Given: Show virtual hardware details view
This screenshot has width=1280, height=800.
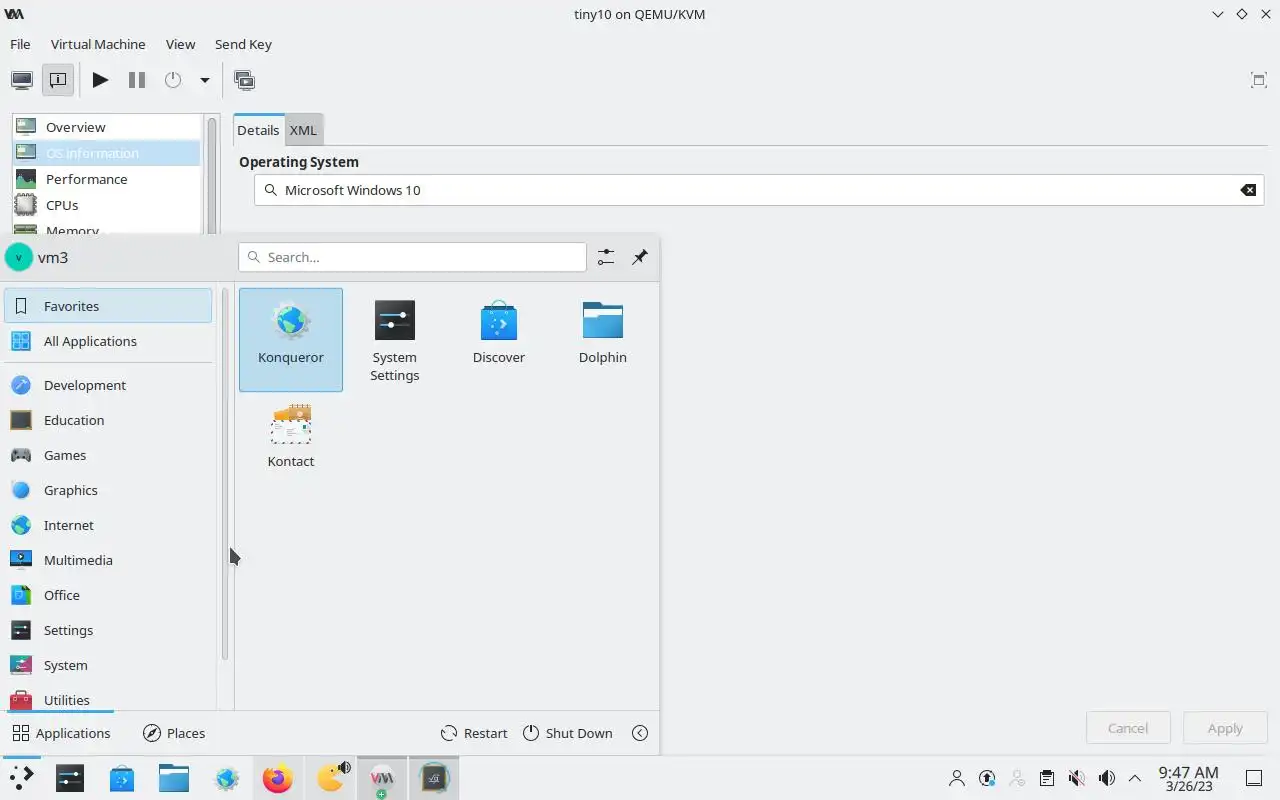Looking at the screenshot, I should [x=58, y=80].
